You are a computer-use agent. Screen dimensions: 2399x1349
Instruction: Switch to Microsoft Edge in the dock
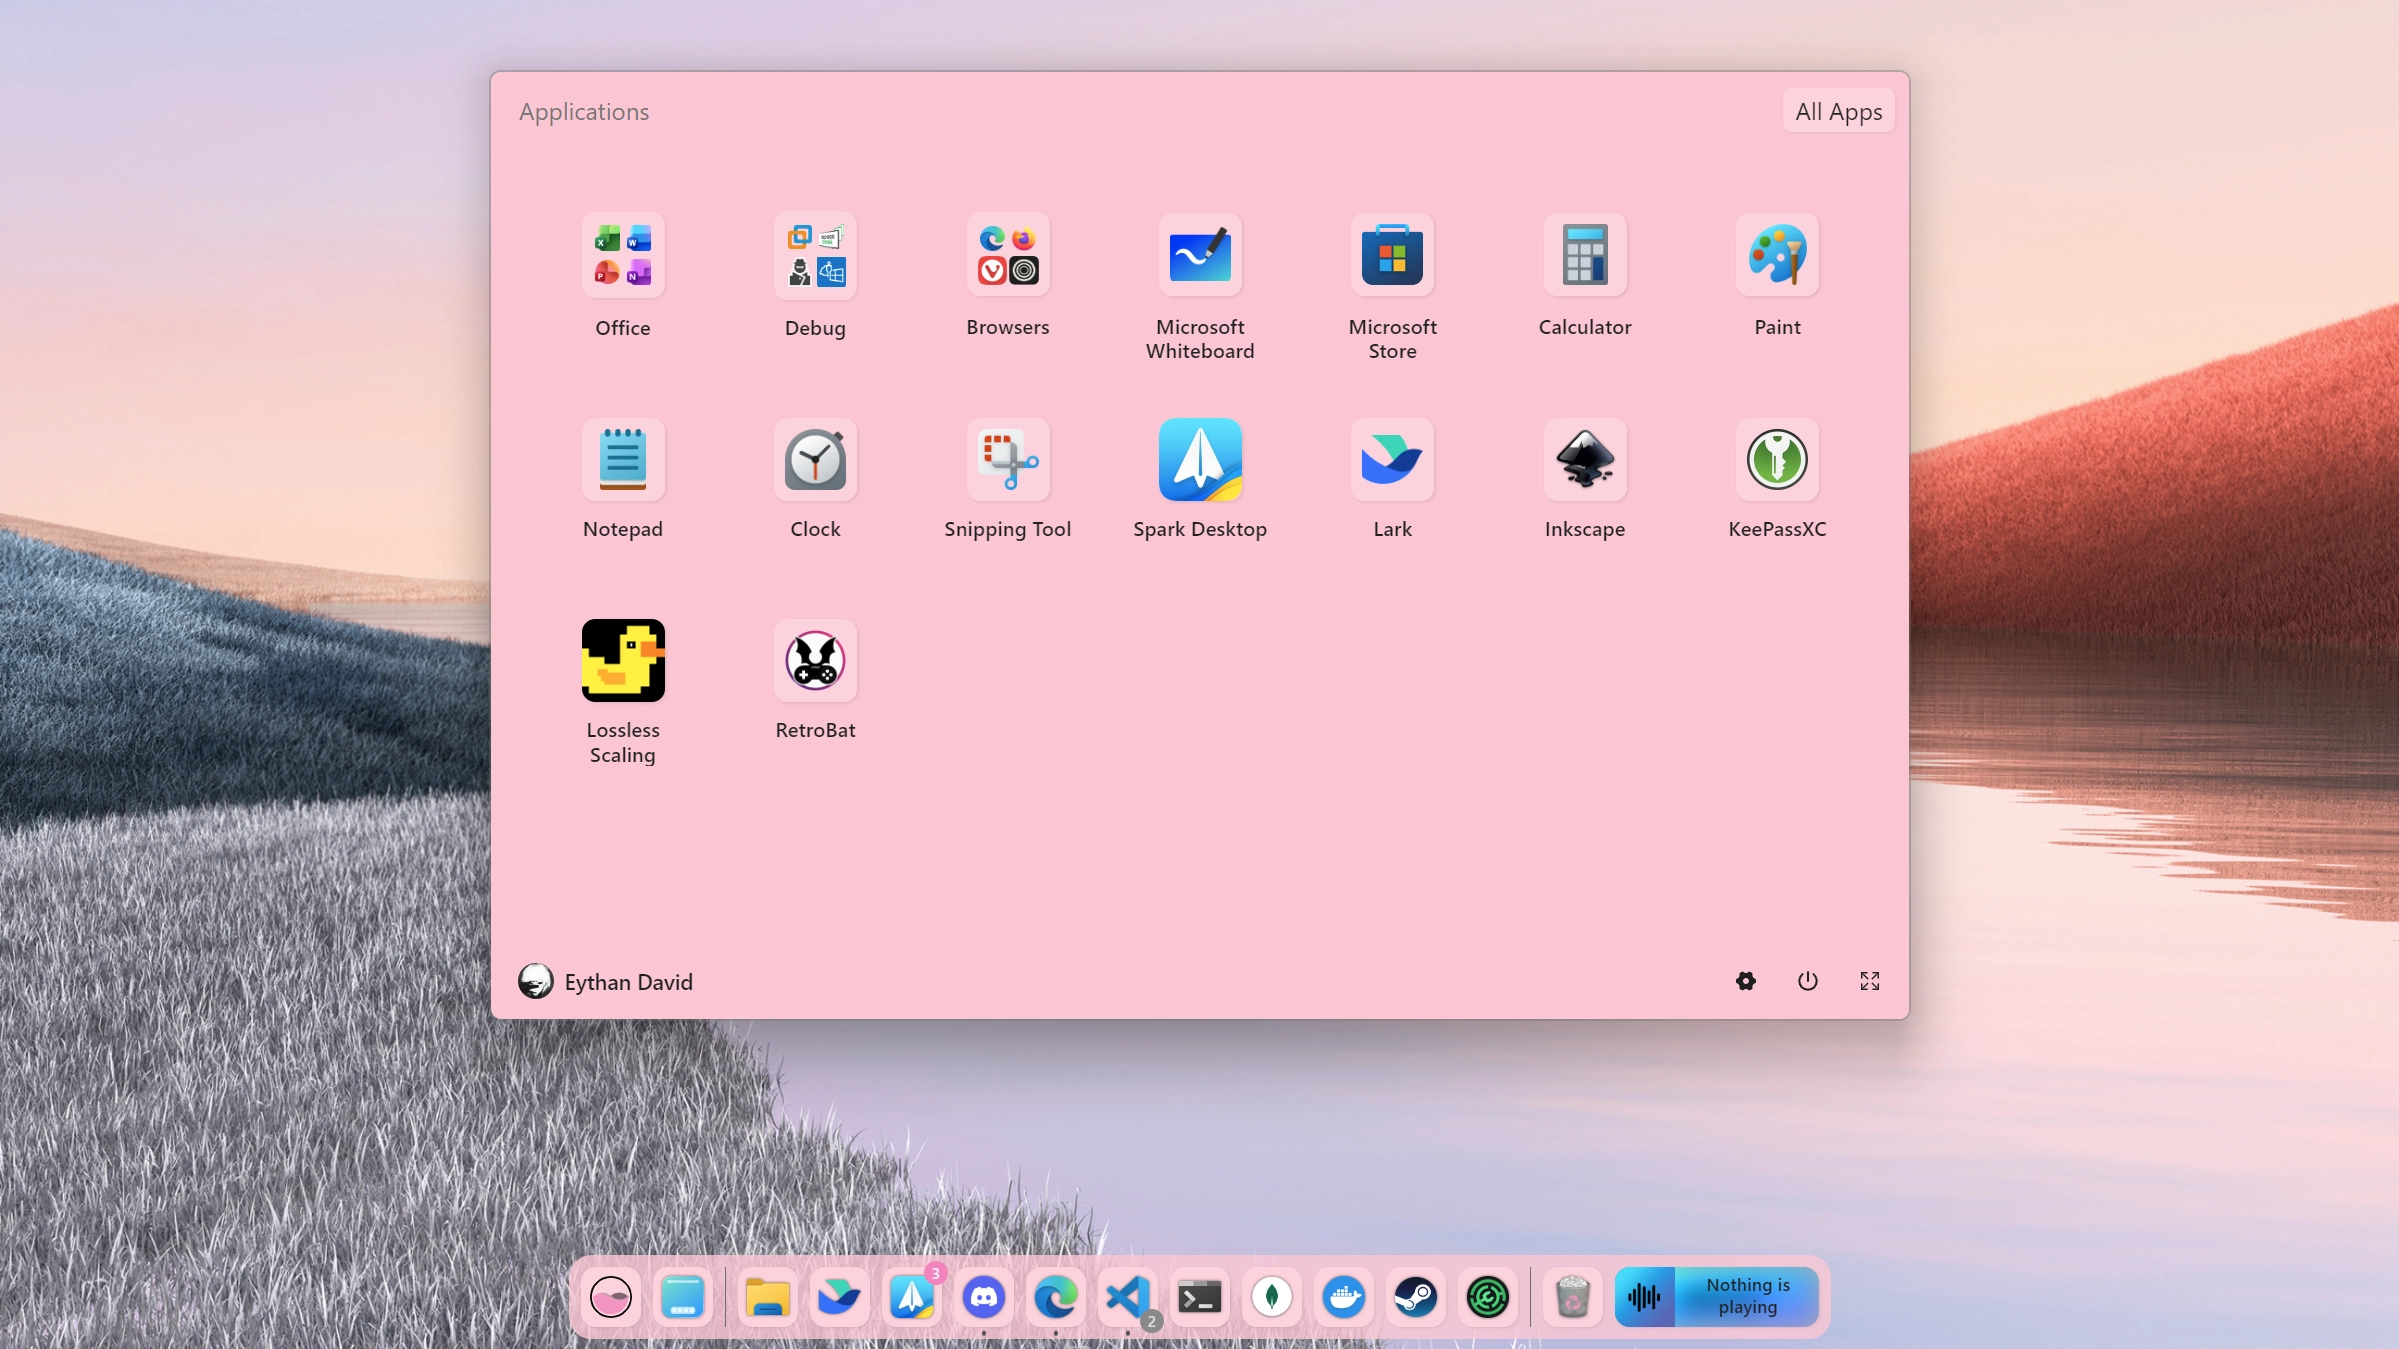(x=1056, y=1297)
